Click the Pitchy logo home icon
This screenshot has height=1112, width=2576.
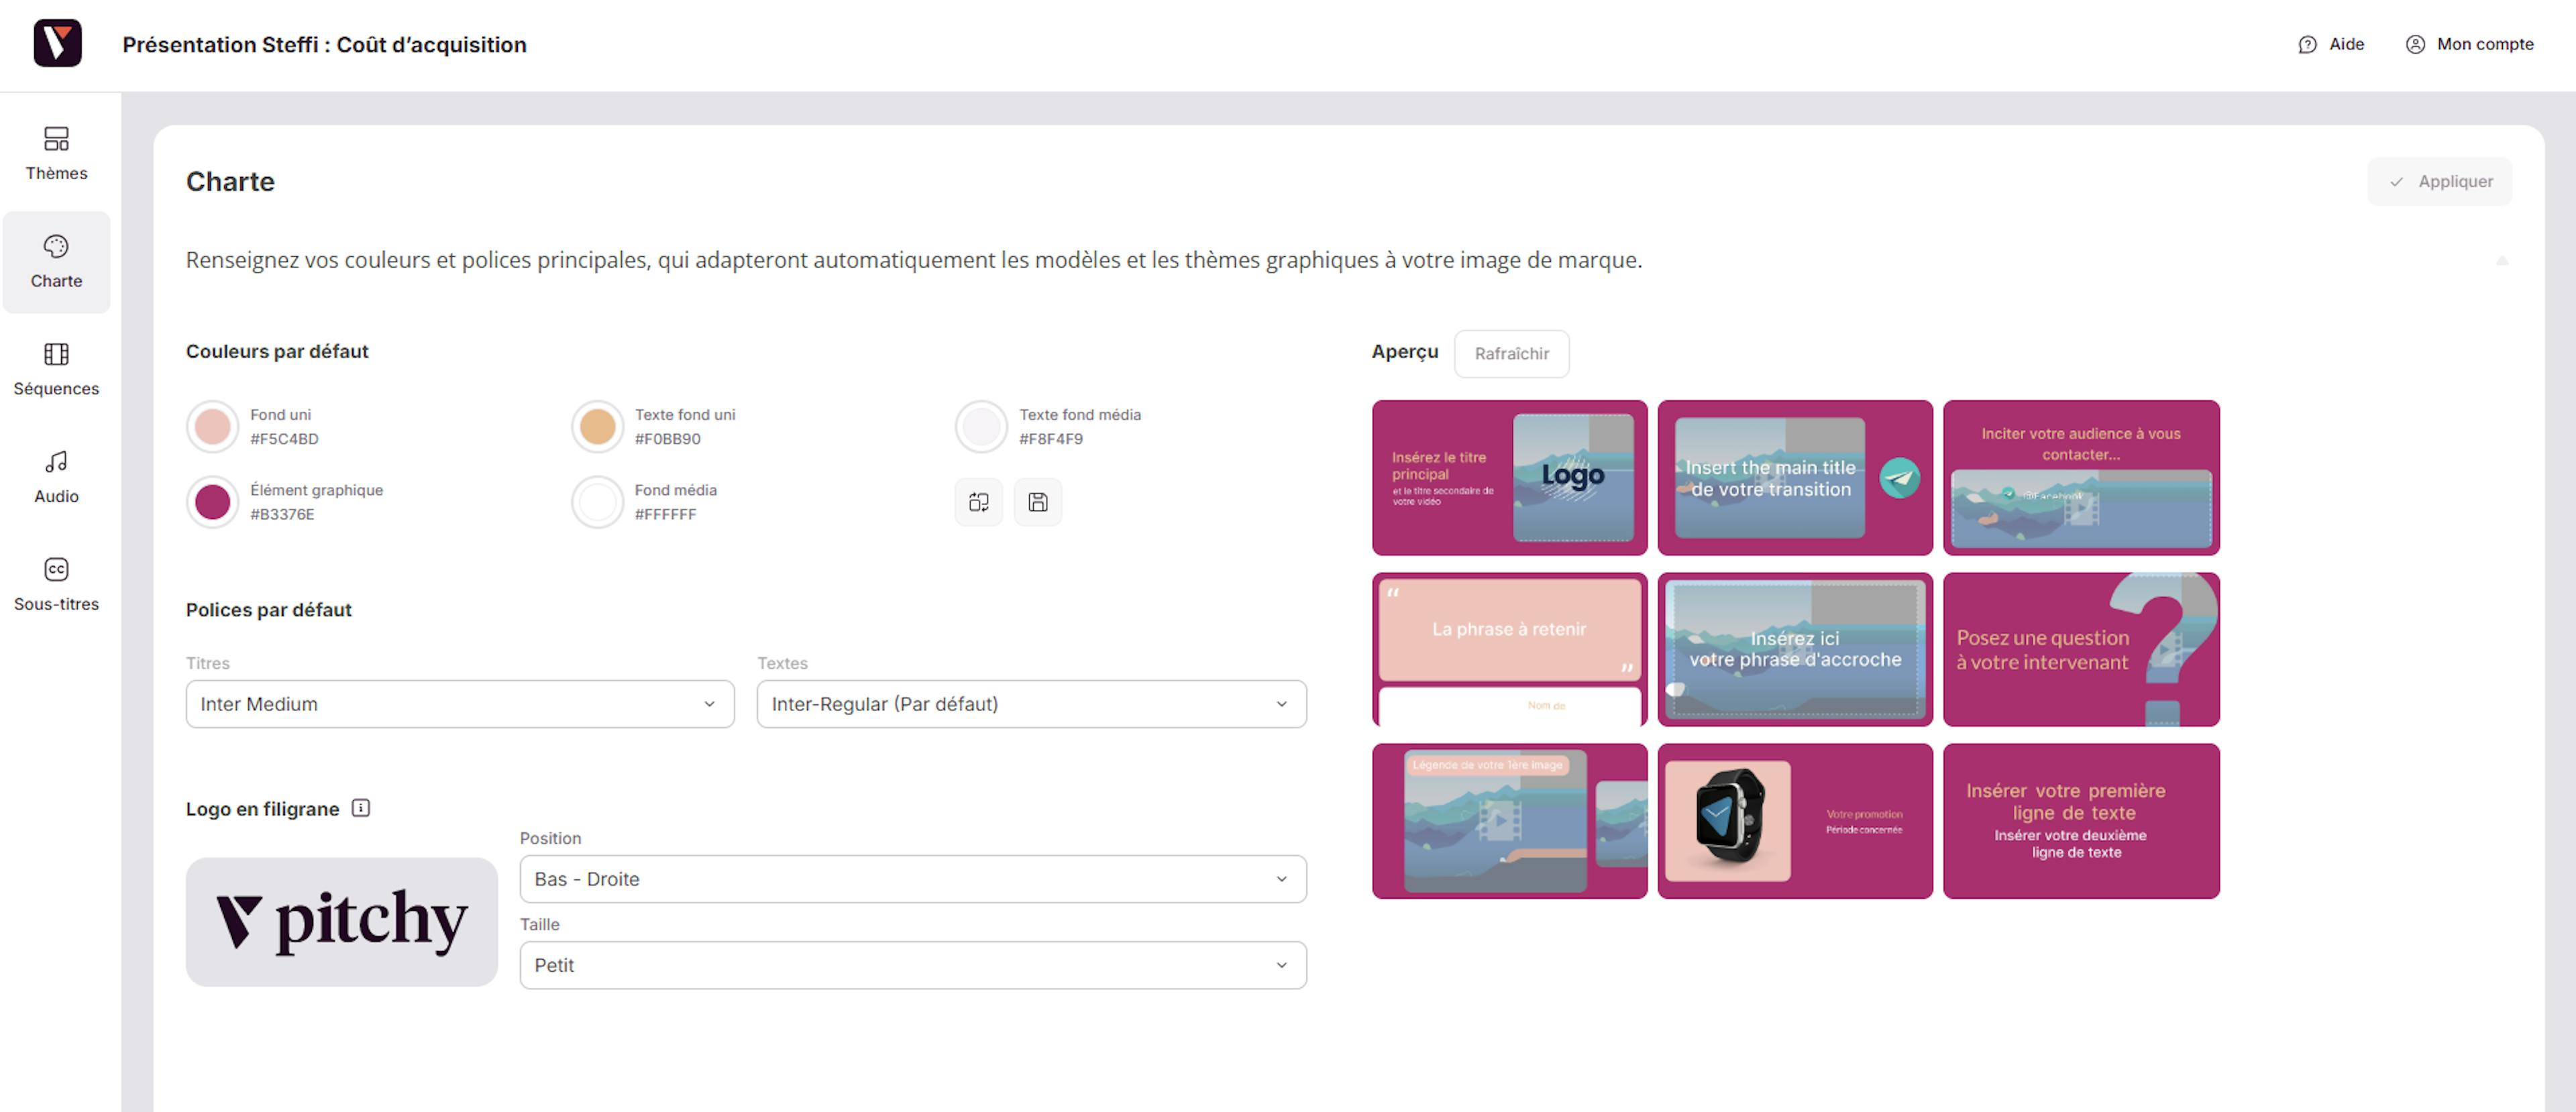pyautogui.click(x=57, y=44)
